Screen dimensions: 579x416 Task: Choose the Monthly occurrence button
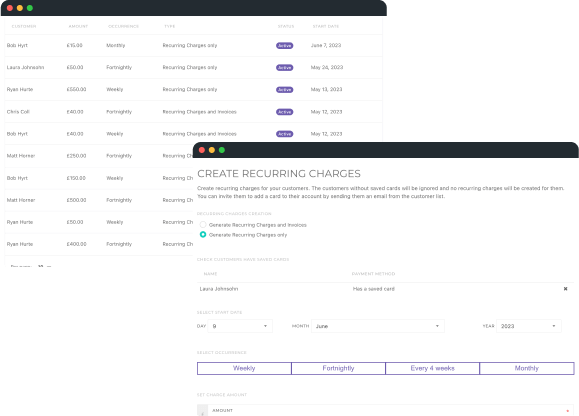[x=527, y=368]
